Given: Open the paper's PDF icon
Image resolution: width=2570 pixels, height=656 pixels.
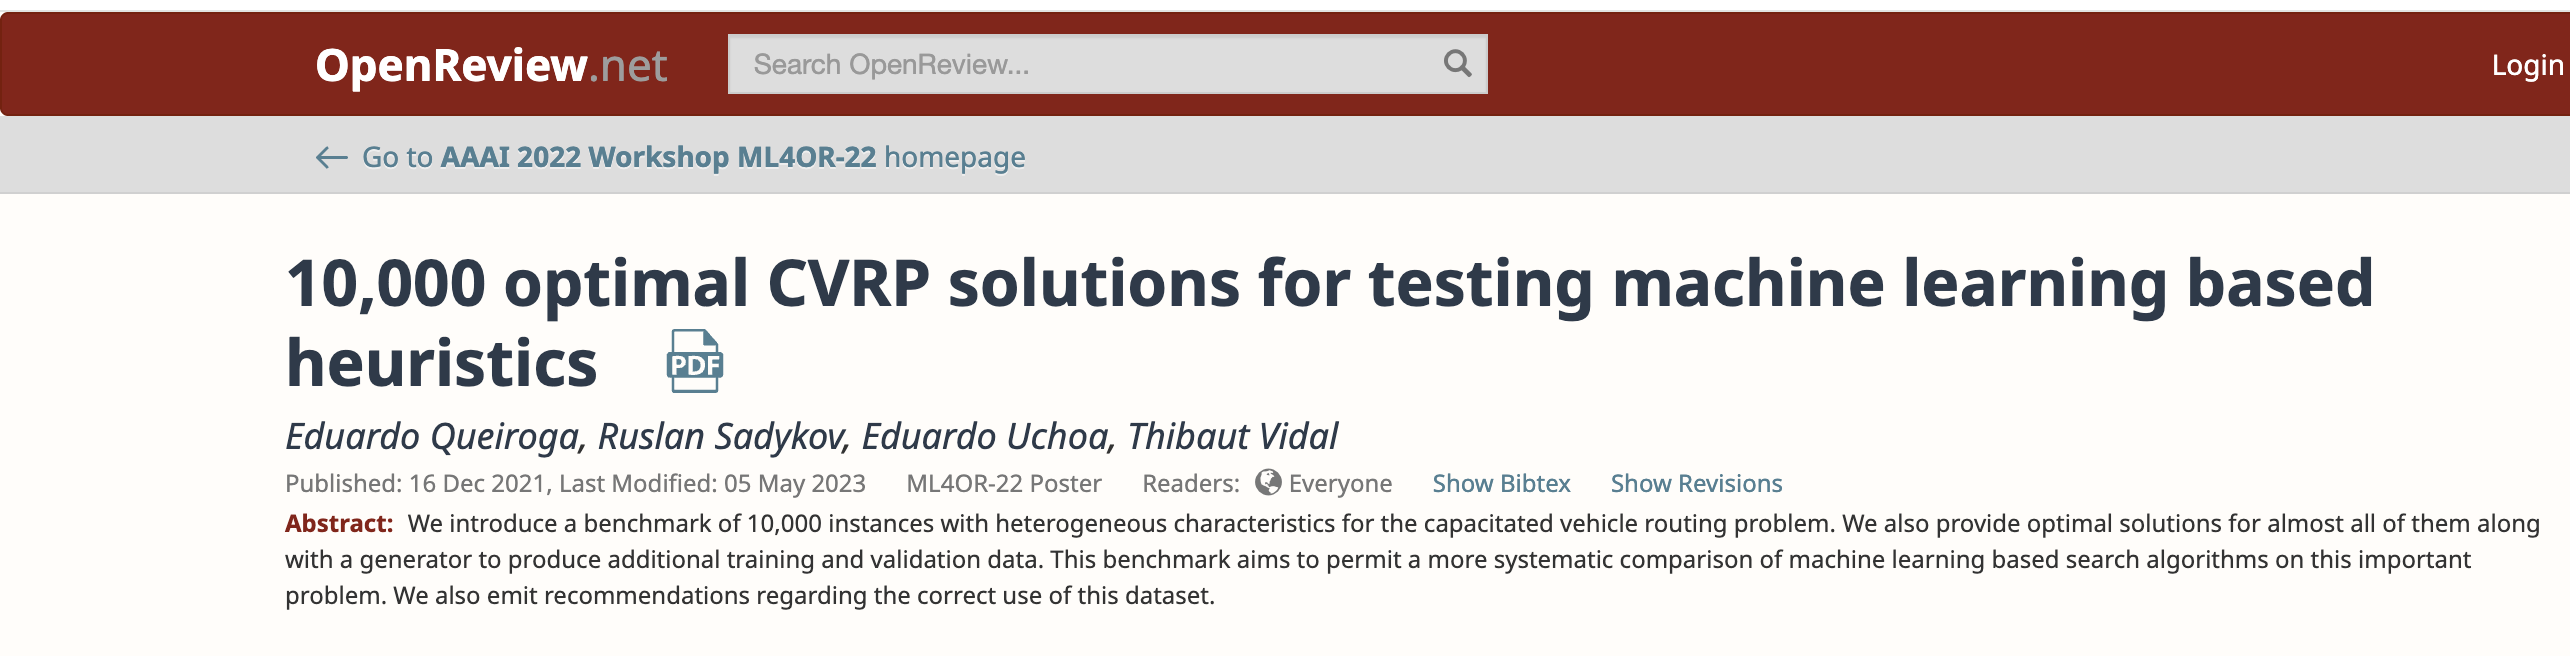Looking at the screenshot, I should 694,361.
